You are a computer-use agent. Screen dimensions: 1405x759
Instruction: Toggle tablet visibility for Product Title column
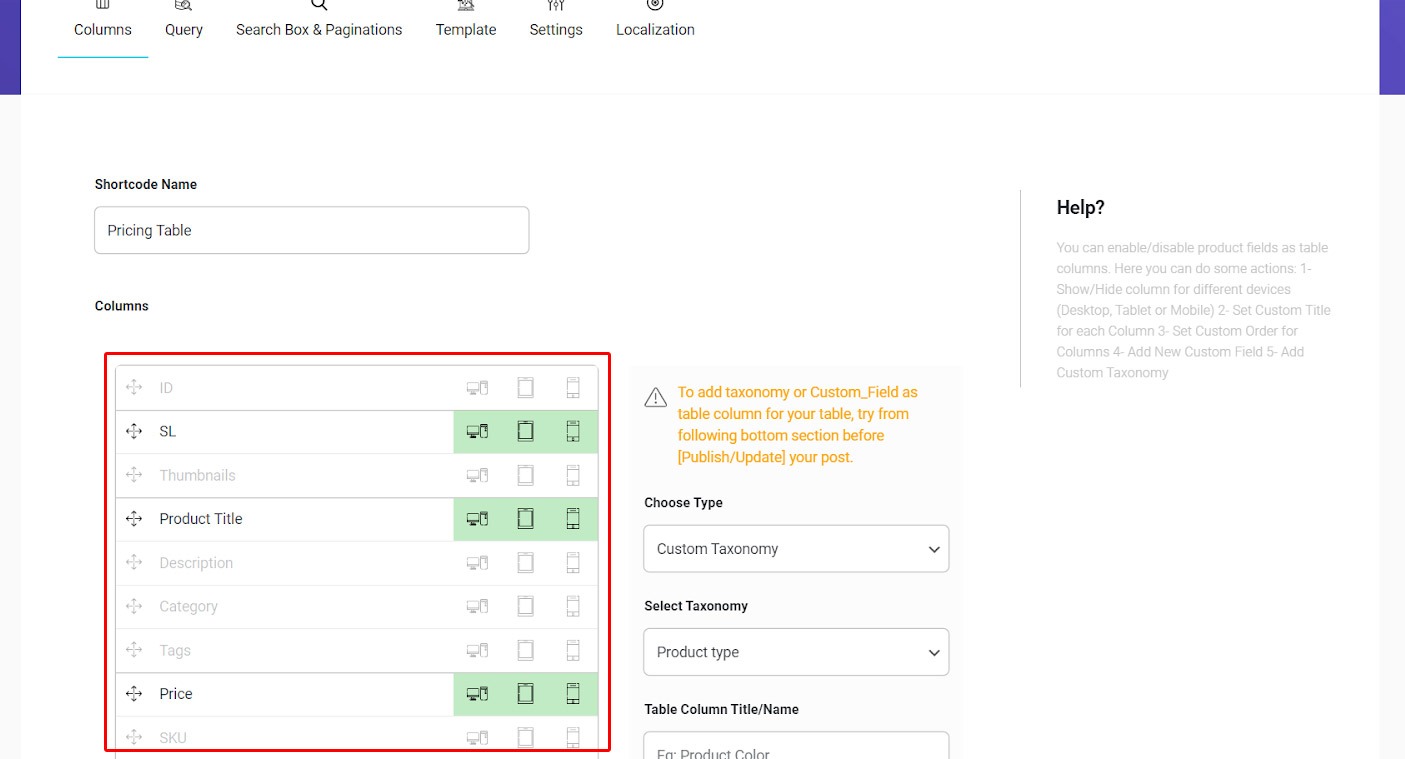525,518
